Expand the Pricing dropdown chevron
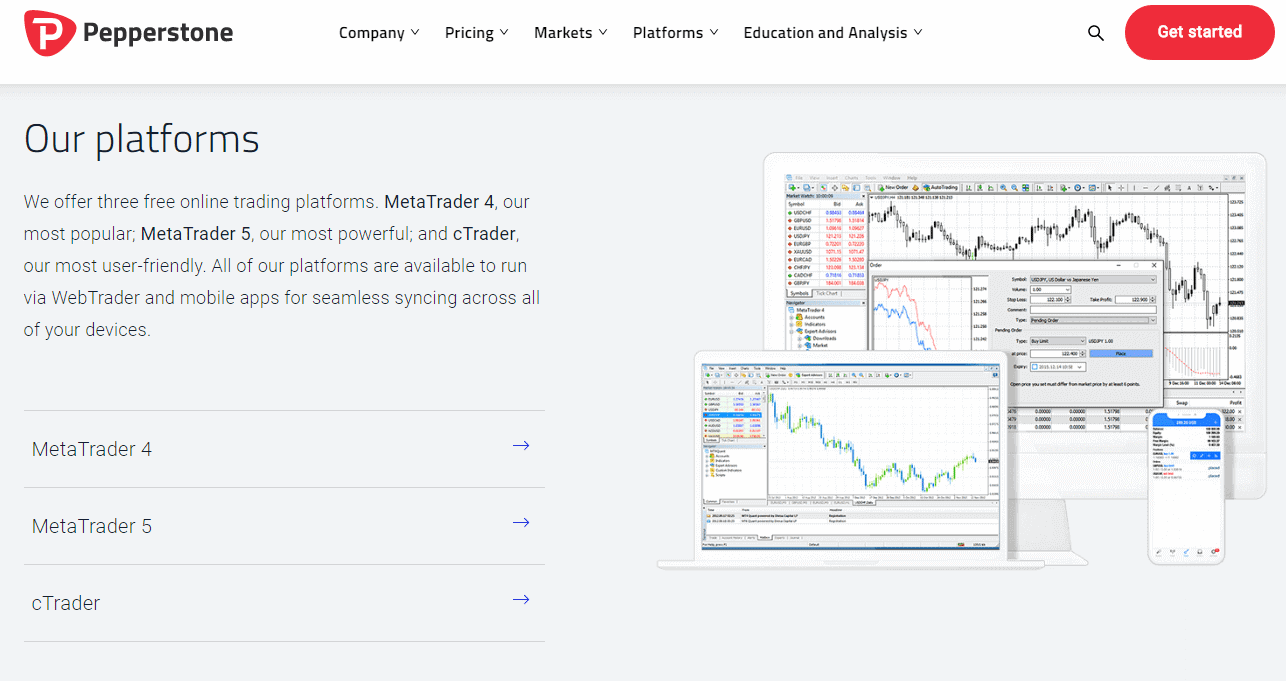The image size is (1286, 681). [x=505, y=32]
